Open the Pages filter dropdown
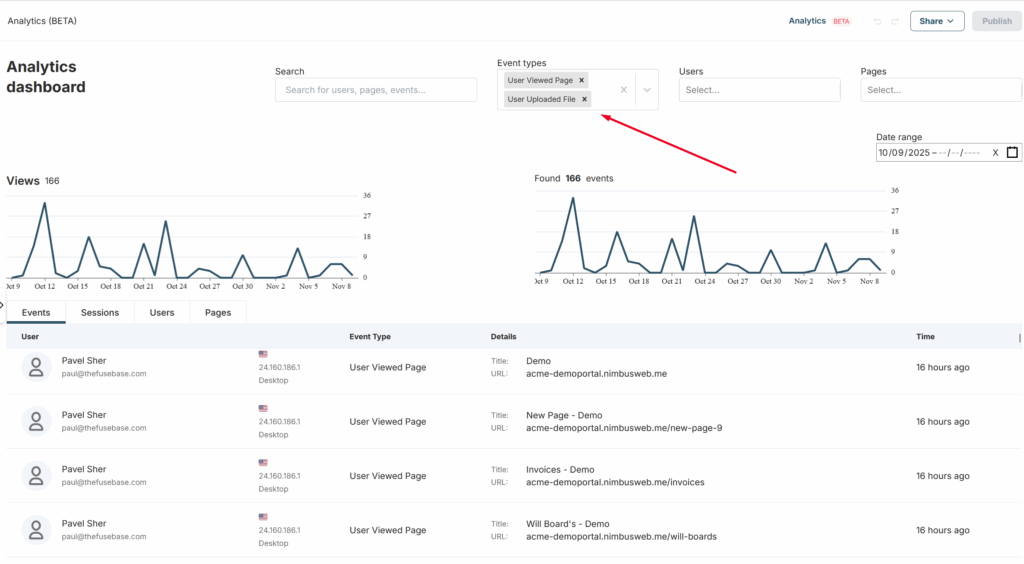The image size is (1024, 564). [939, 90]
